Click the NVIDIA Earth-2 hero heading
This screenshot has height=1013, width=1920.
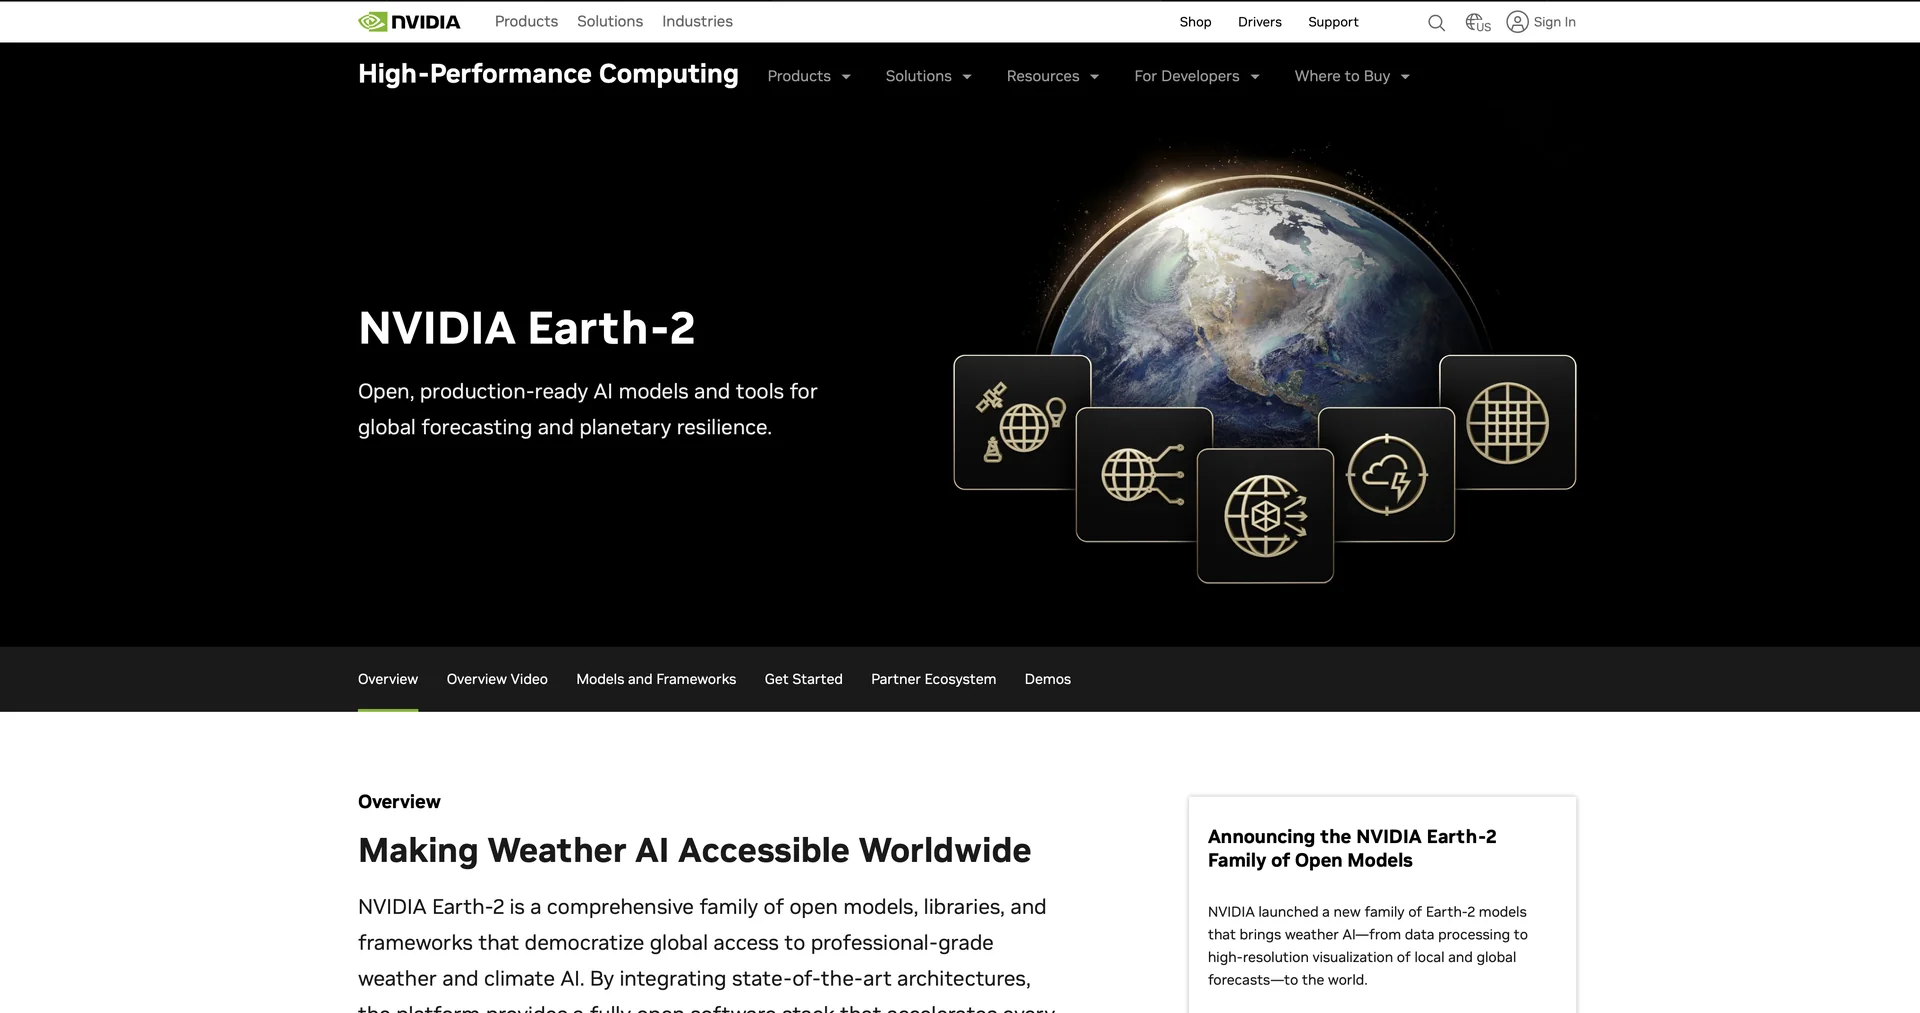[x=526, y=328]
